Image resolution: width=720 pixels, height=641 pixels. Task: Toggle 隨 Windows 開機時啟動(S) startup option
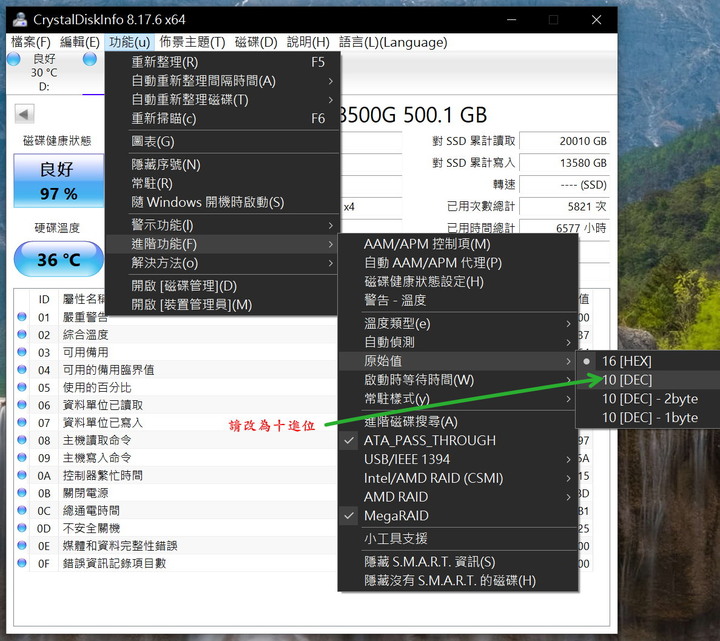(x=223, y=202)
